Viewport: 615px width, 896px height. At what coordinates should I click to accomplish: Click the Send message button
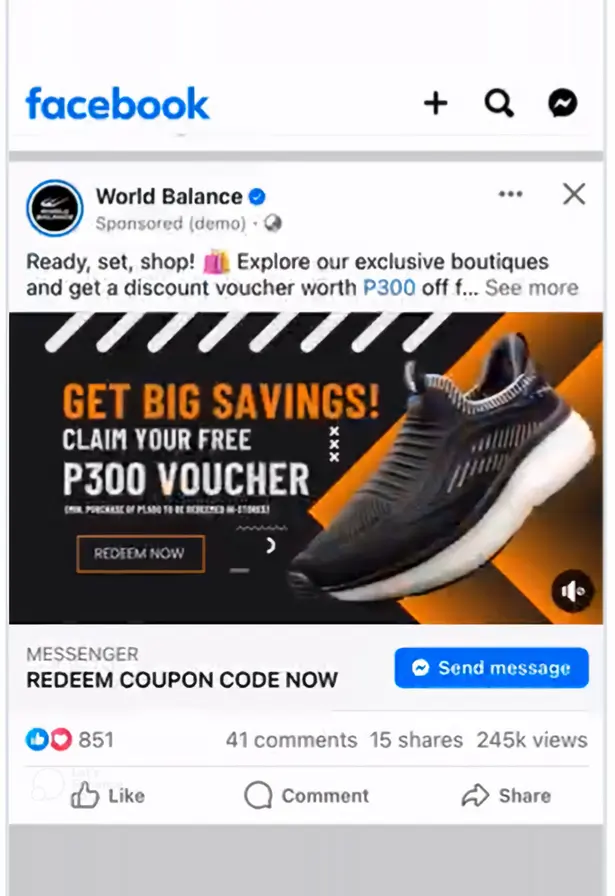pyautogui.click(x=492, y=667)
